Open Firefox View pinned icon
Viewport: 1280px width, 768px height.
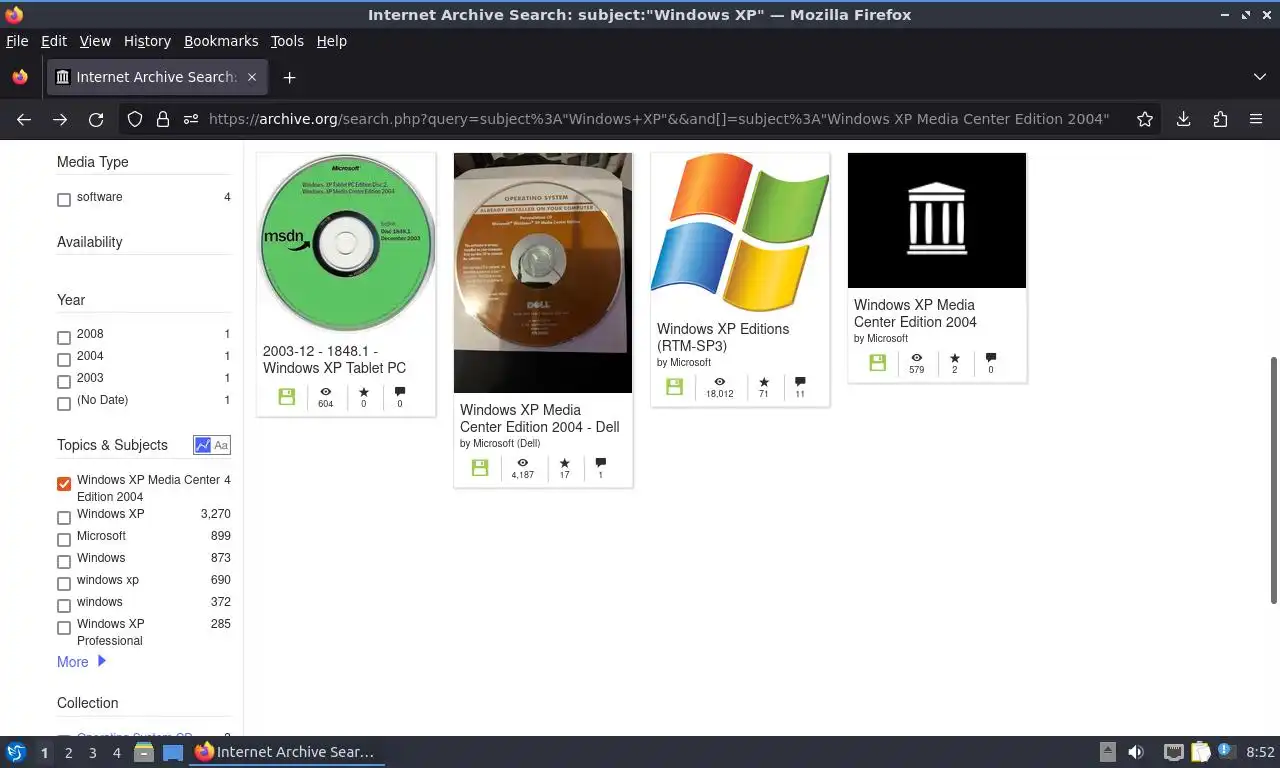tap(20, 77)
